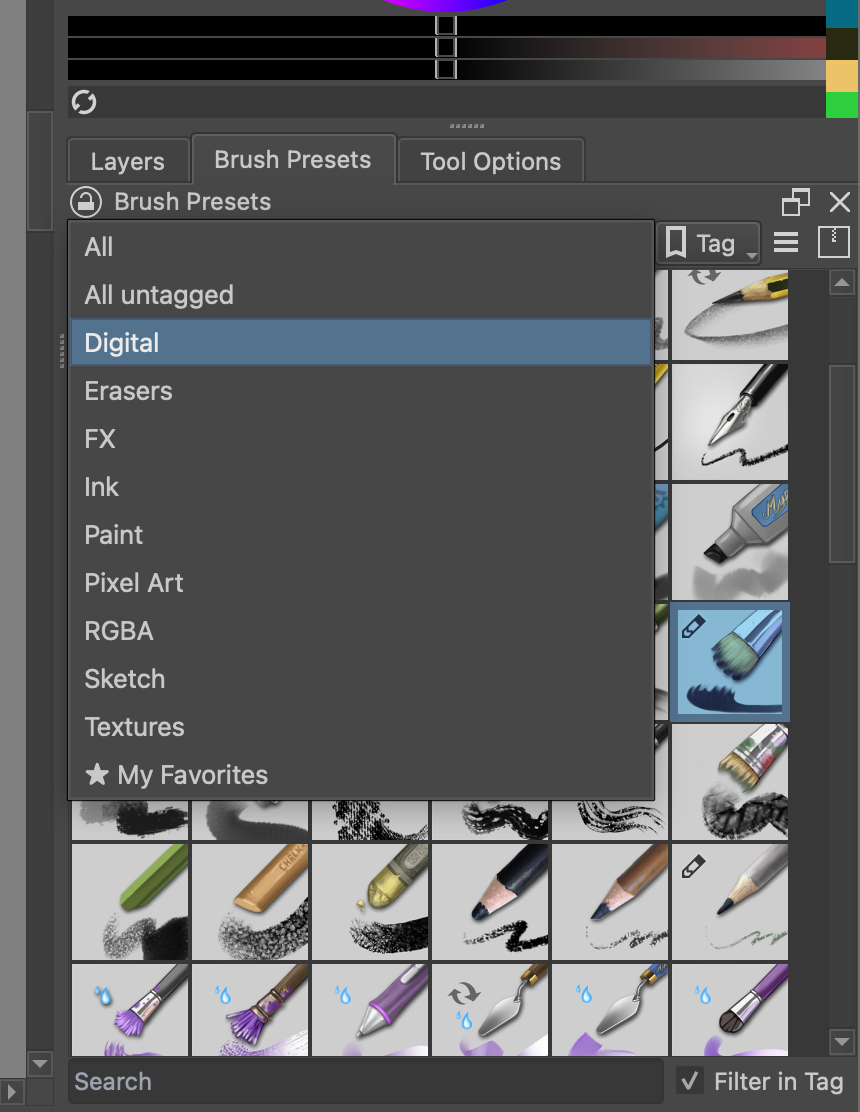860x1112 pixels.
Task: Switch to the Layers tab
Action: pyautogui.click(x=128, y=162)
